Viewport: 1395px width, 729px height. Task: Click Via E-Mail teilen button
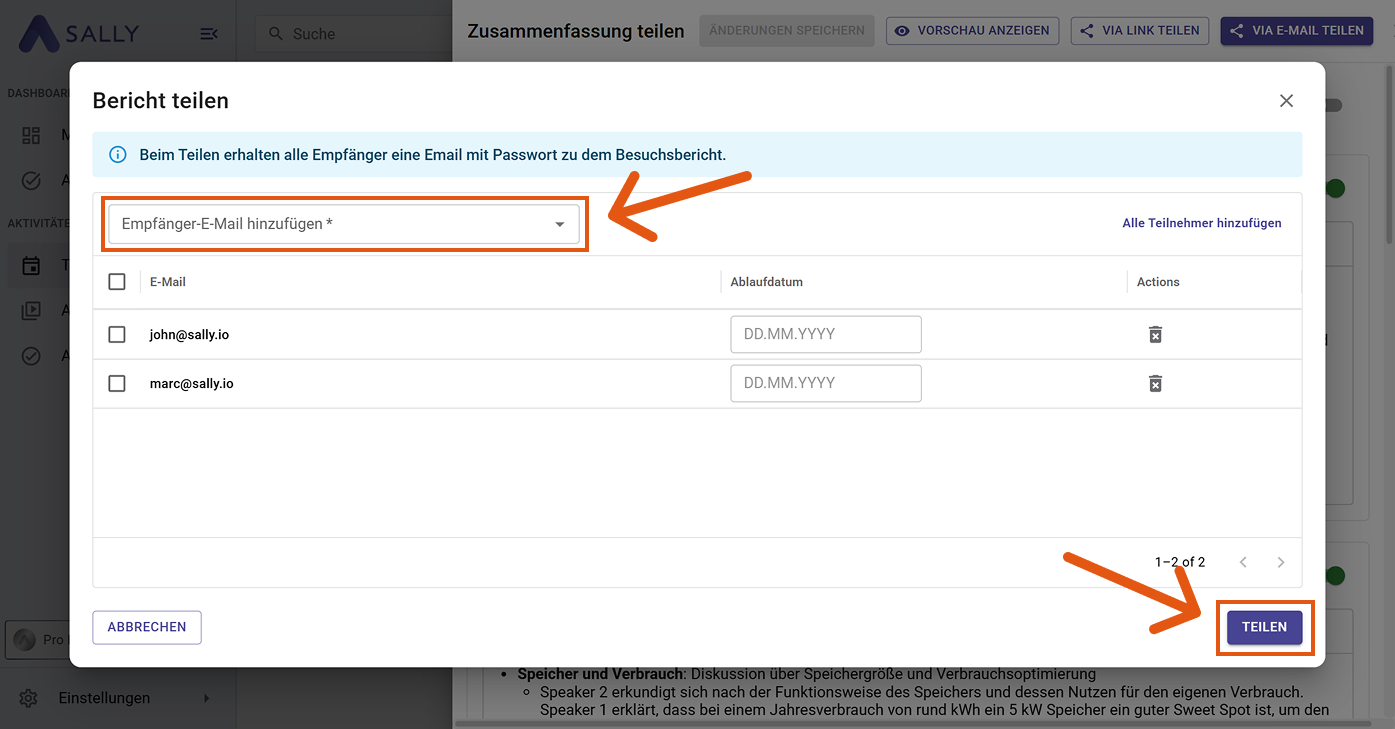coord(1297,31)
